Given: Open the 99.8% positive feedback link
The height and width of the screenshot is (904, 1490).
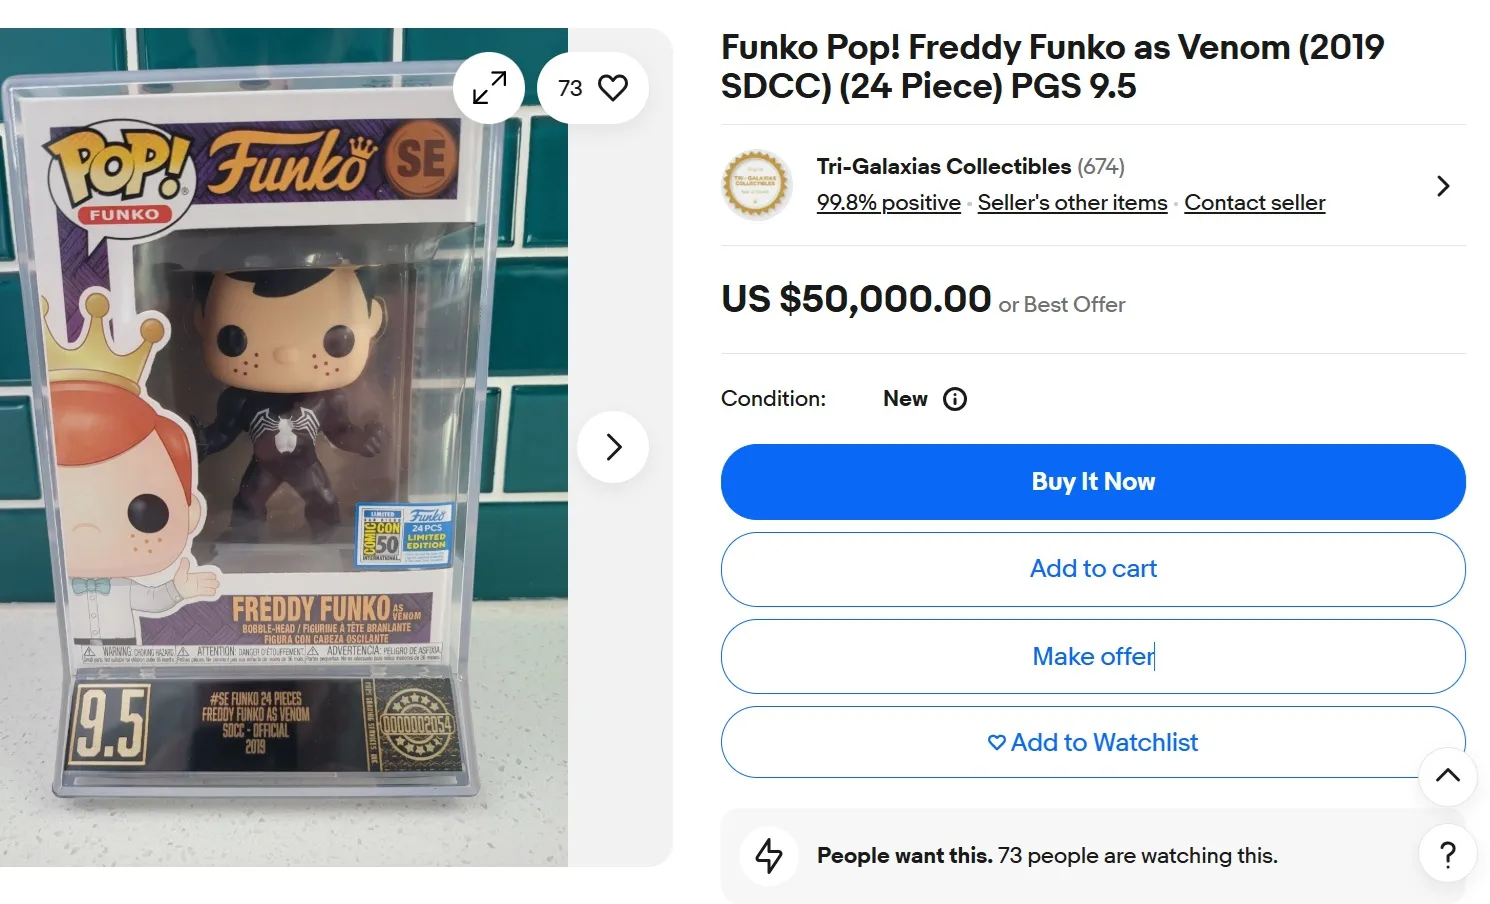Looking at the screenshot, I should click(888, 203).
